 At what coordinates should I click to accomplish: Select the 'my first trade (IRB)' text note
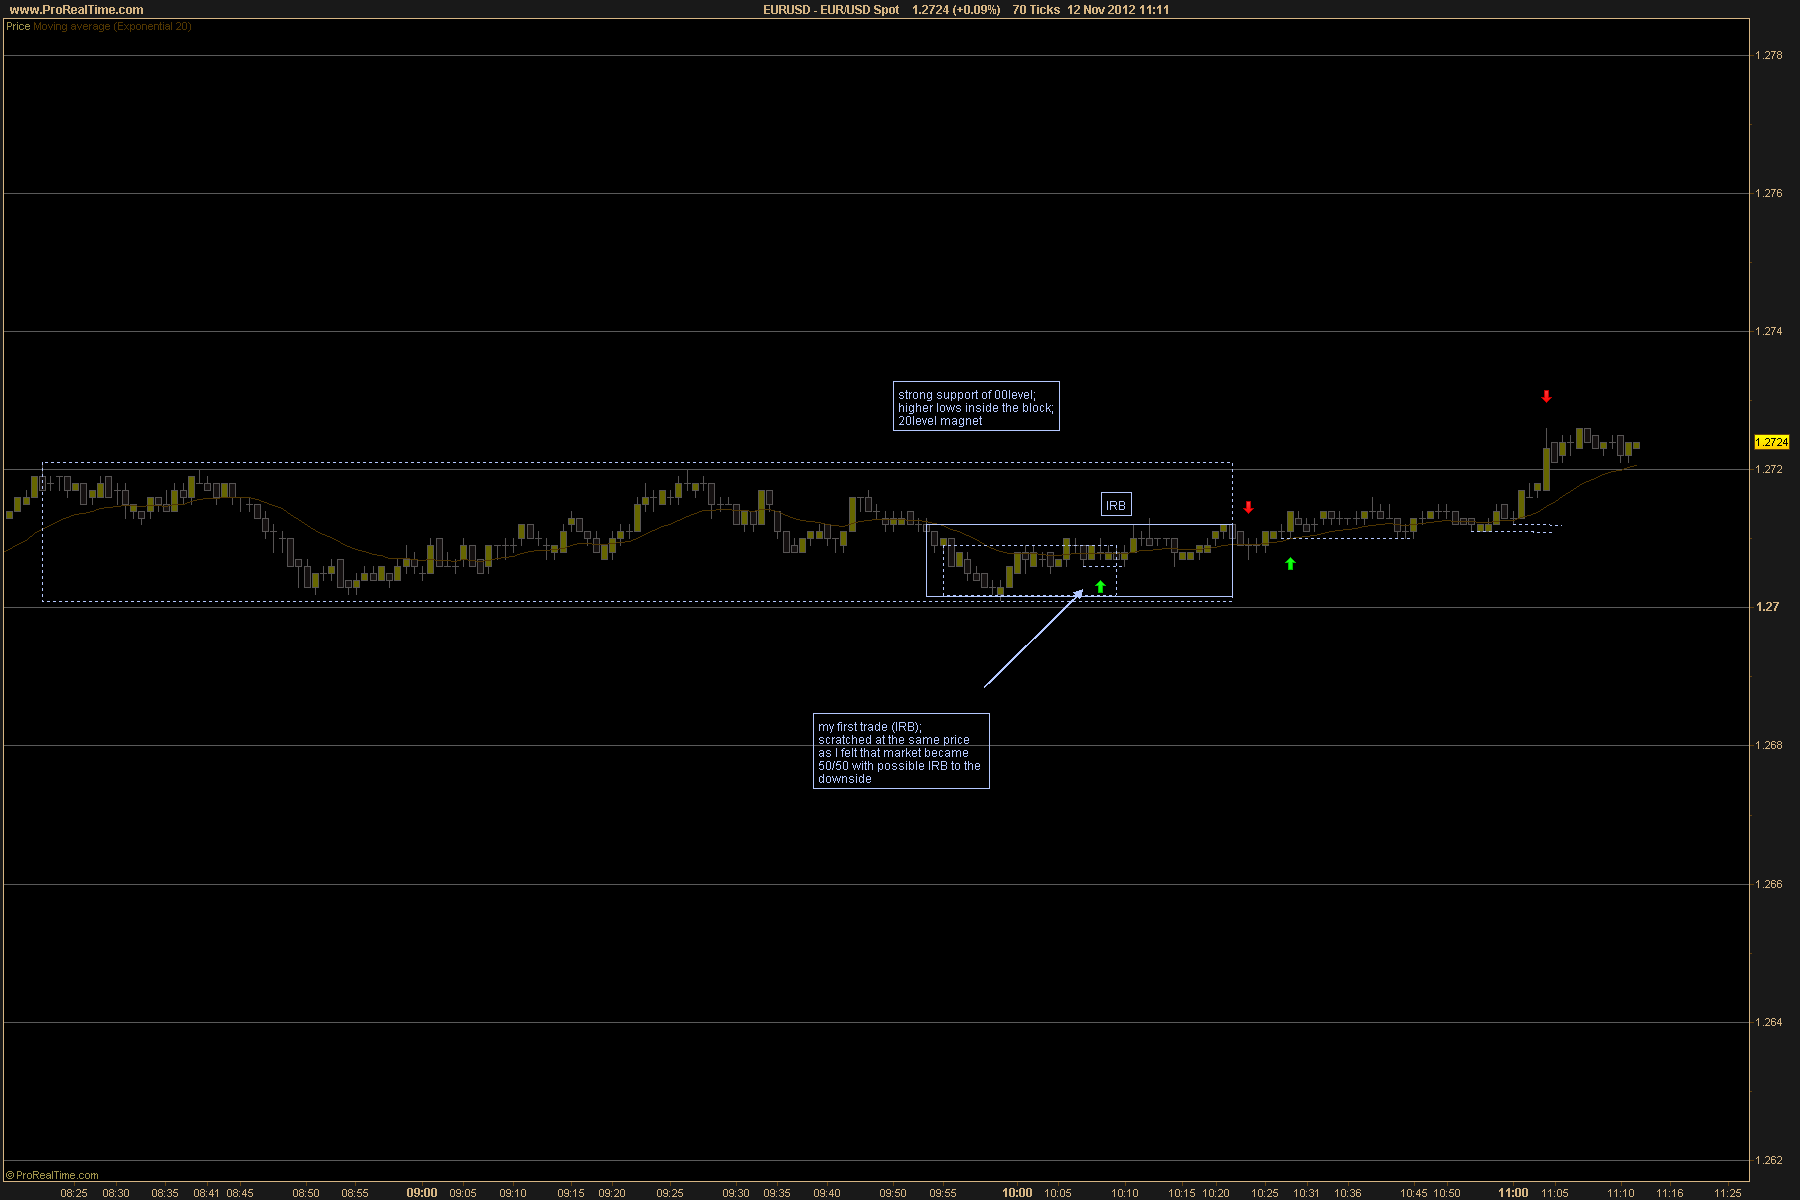[901, 752]
